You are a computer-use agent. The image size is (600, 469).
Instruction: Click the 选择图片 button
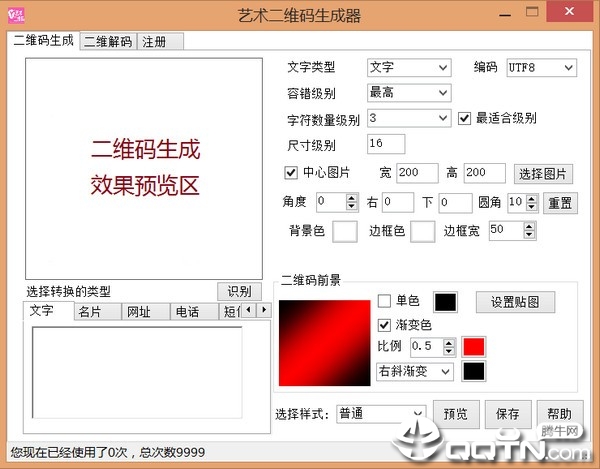(x=543, y=174)
